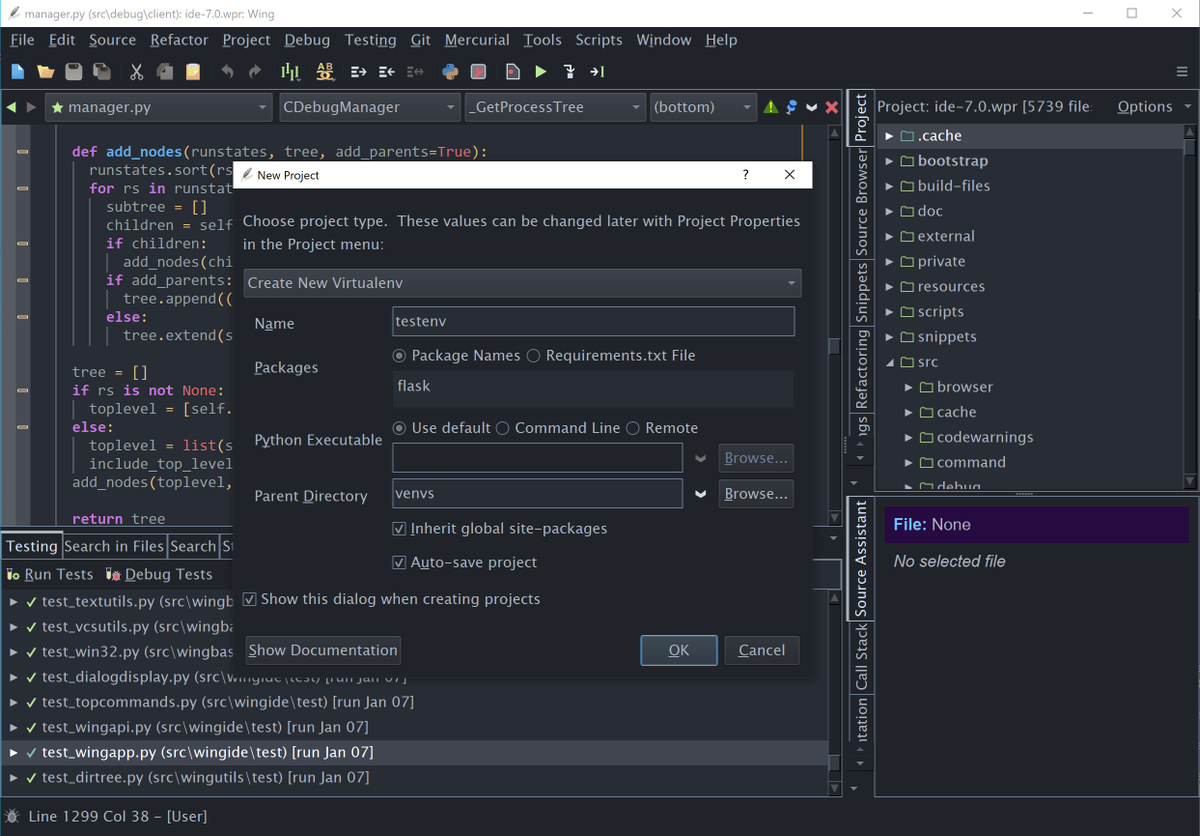Toggle Show this dialog when creating projects
The width and height of the screenshot is (1200, 836).
point(250,599)
